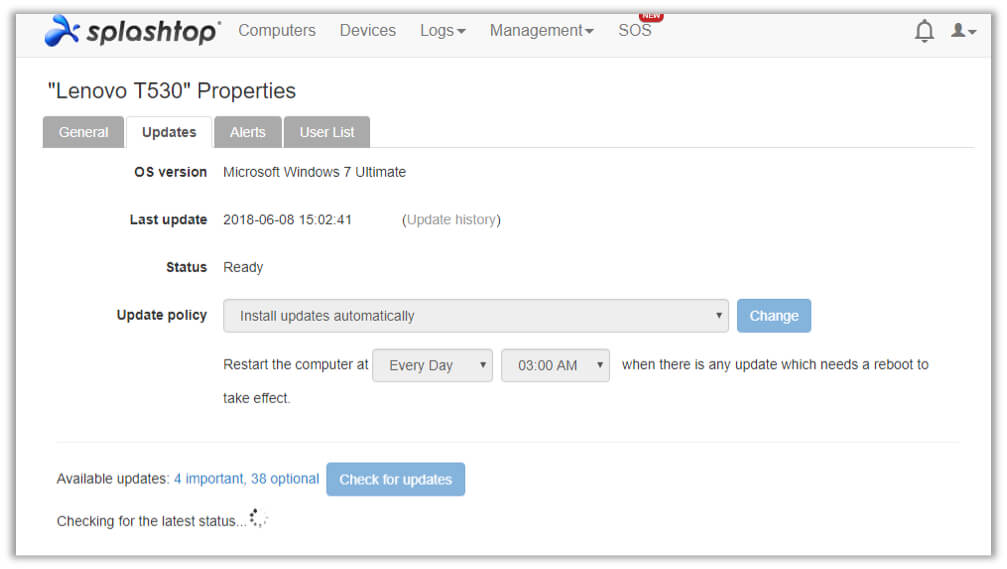Screen dimensions: 1007x569
Task: Switch to the General tab
Action: click(x=83, y=132)
